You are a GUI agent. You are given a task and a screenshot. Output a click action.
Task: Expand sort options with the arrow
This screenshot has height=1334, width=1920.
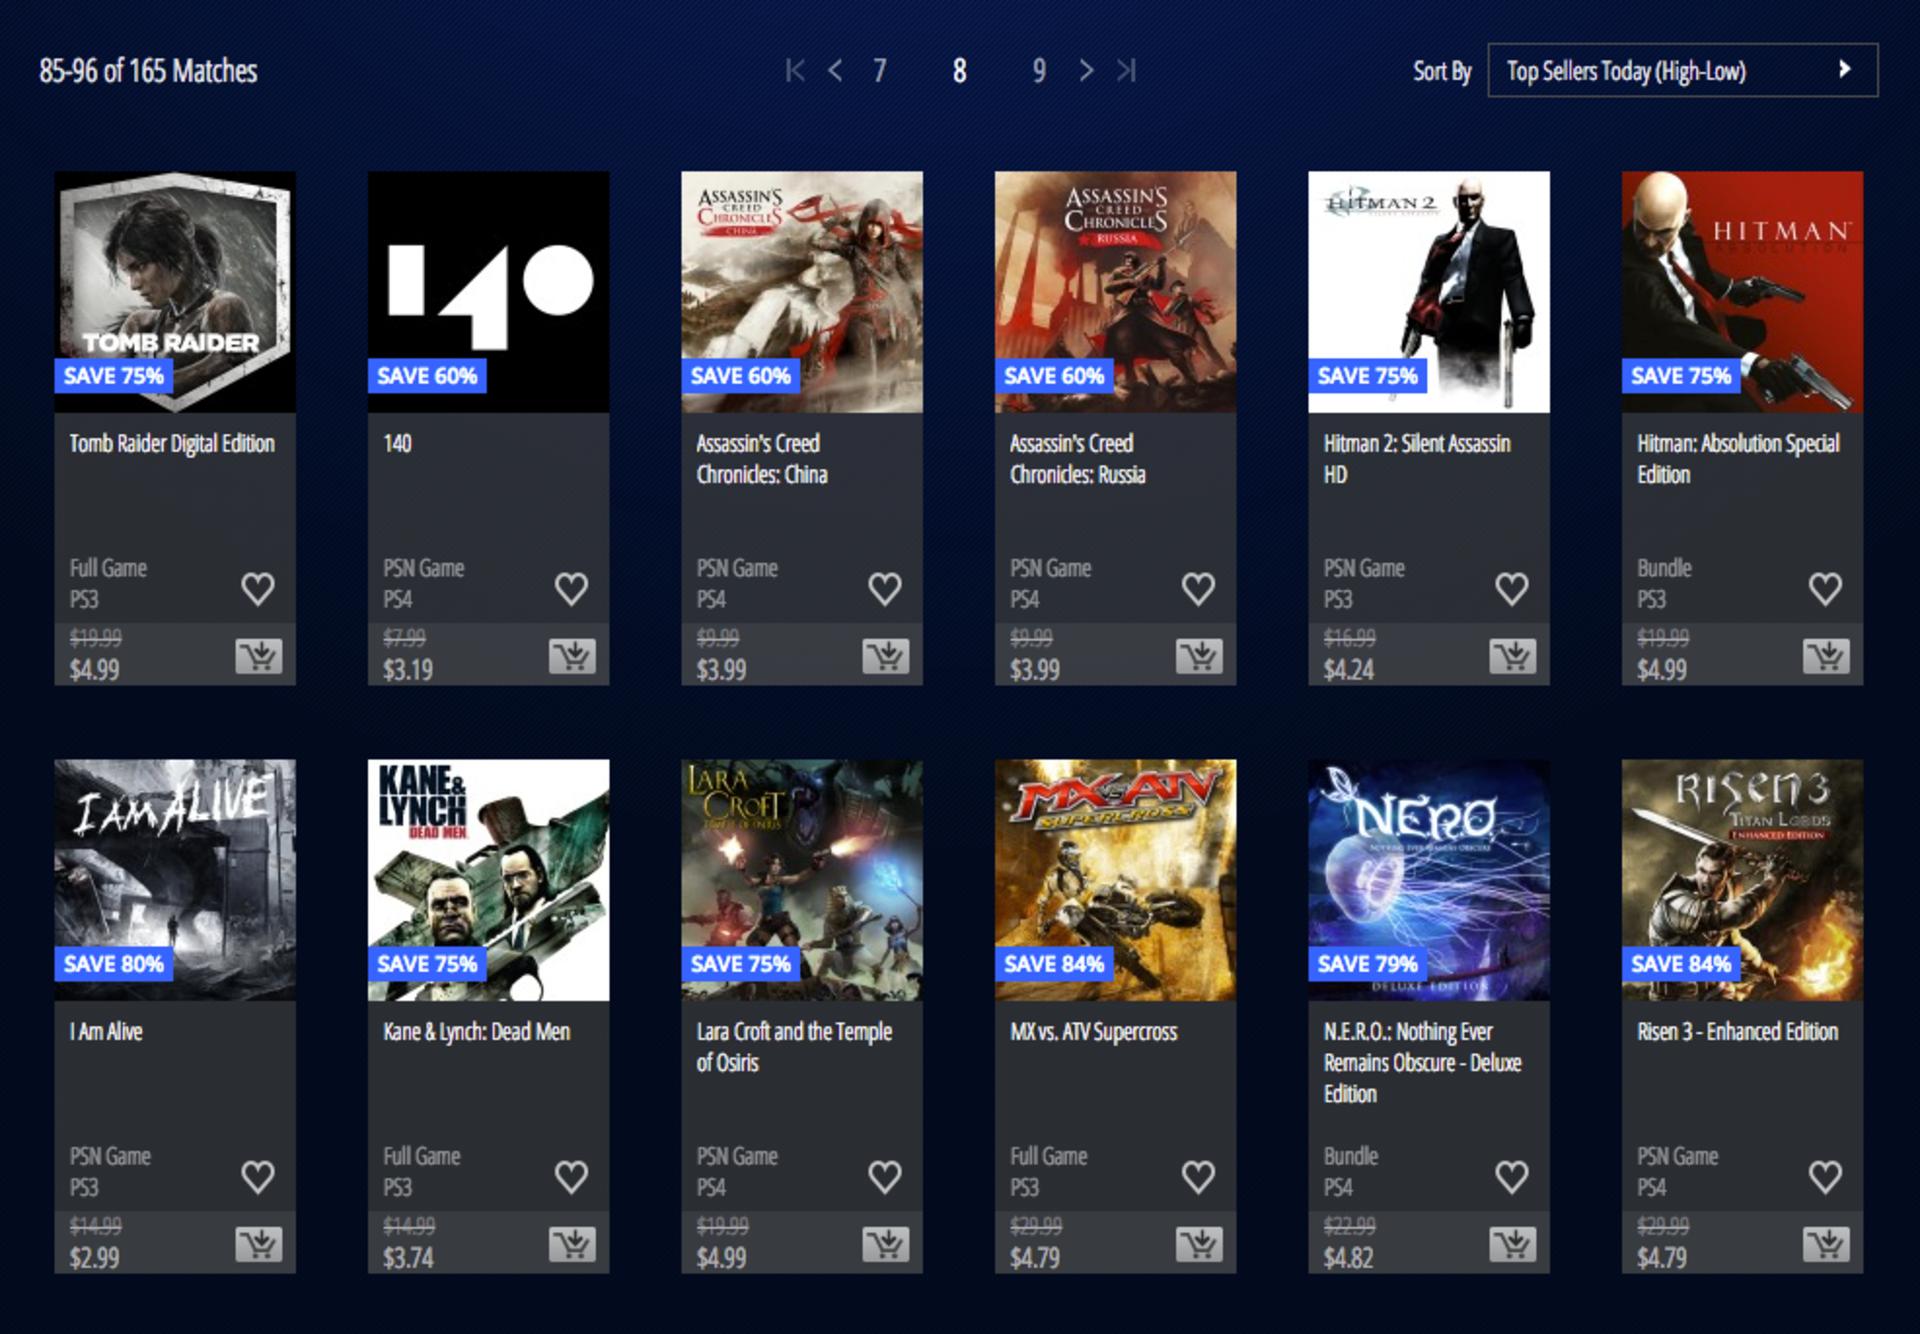tap(1845, 69)
